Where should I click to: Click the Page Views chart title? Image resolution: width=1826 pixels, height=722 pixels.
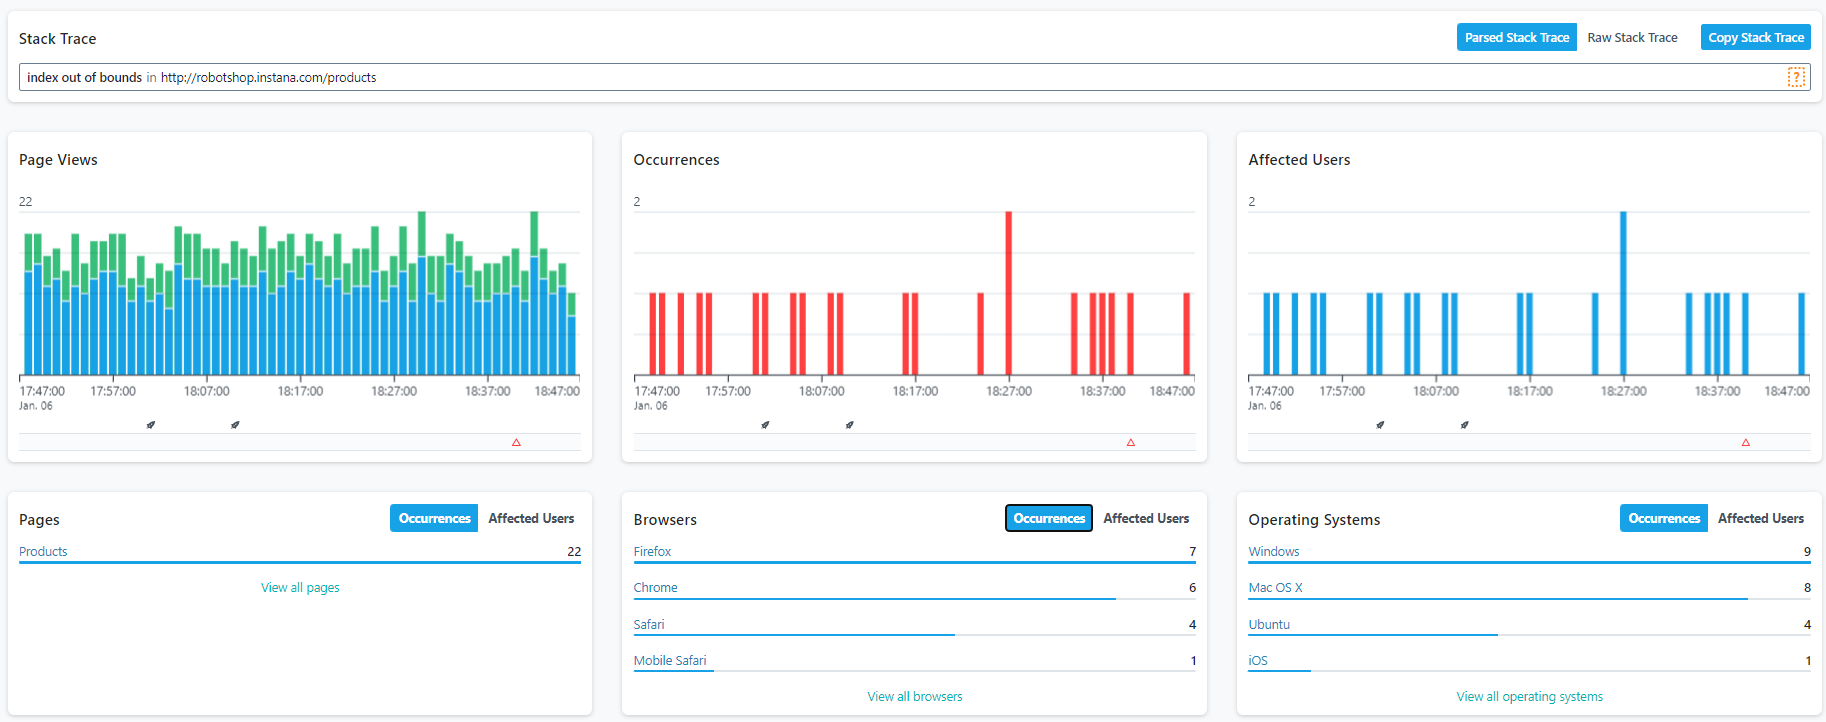coord(58,160)
